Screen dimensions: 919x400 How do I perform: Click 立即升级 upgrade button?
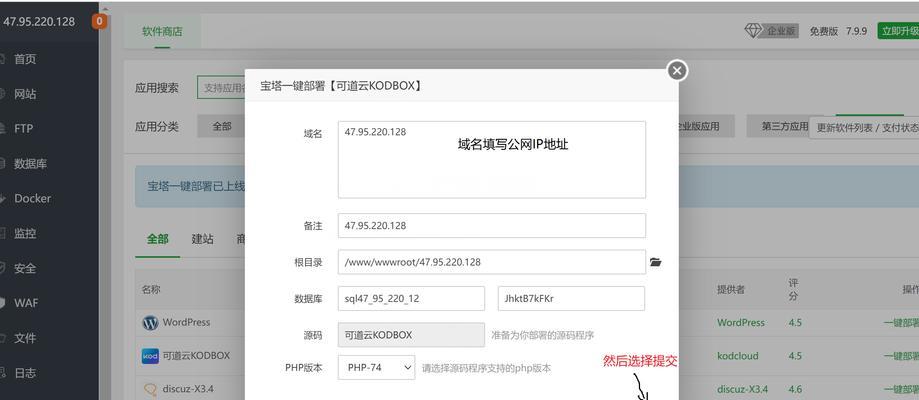tap(898, 31)
